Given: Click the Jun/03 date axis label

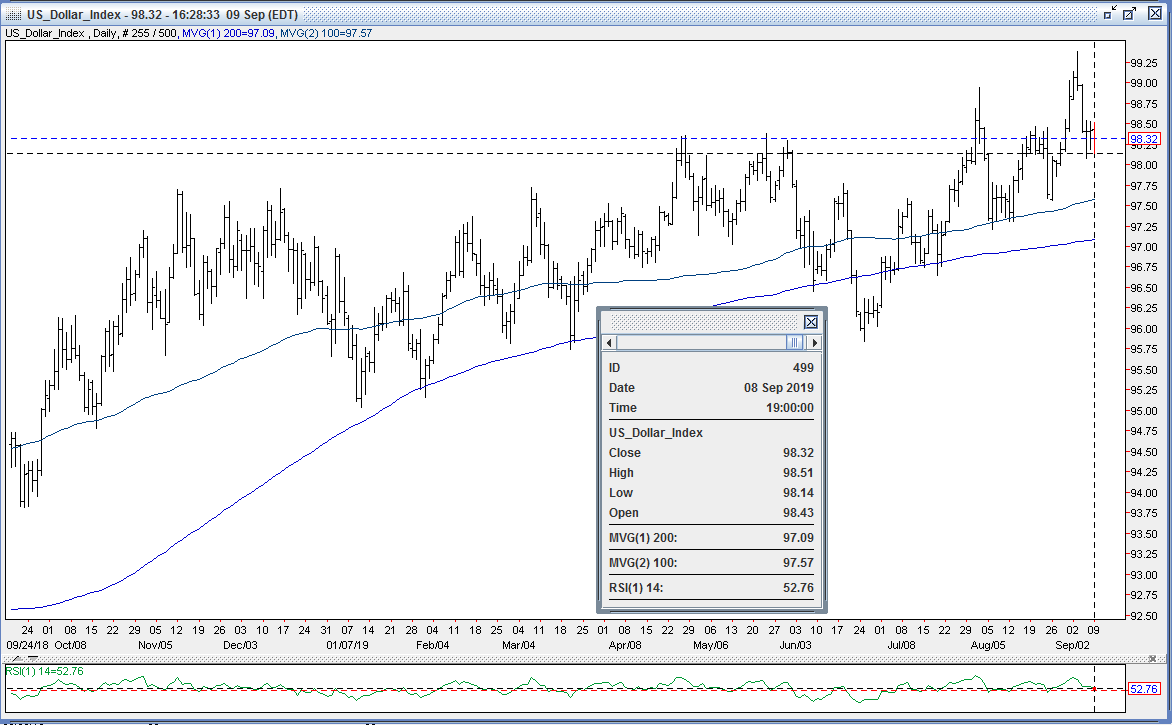Looking at the screenshot, I should [795, 645].
